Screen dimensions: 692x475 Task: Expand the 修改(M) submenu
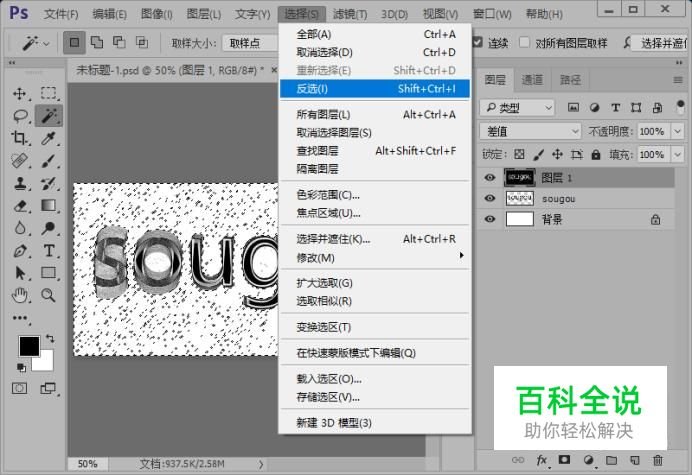click(x=375, y=257)
